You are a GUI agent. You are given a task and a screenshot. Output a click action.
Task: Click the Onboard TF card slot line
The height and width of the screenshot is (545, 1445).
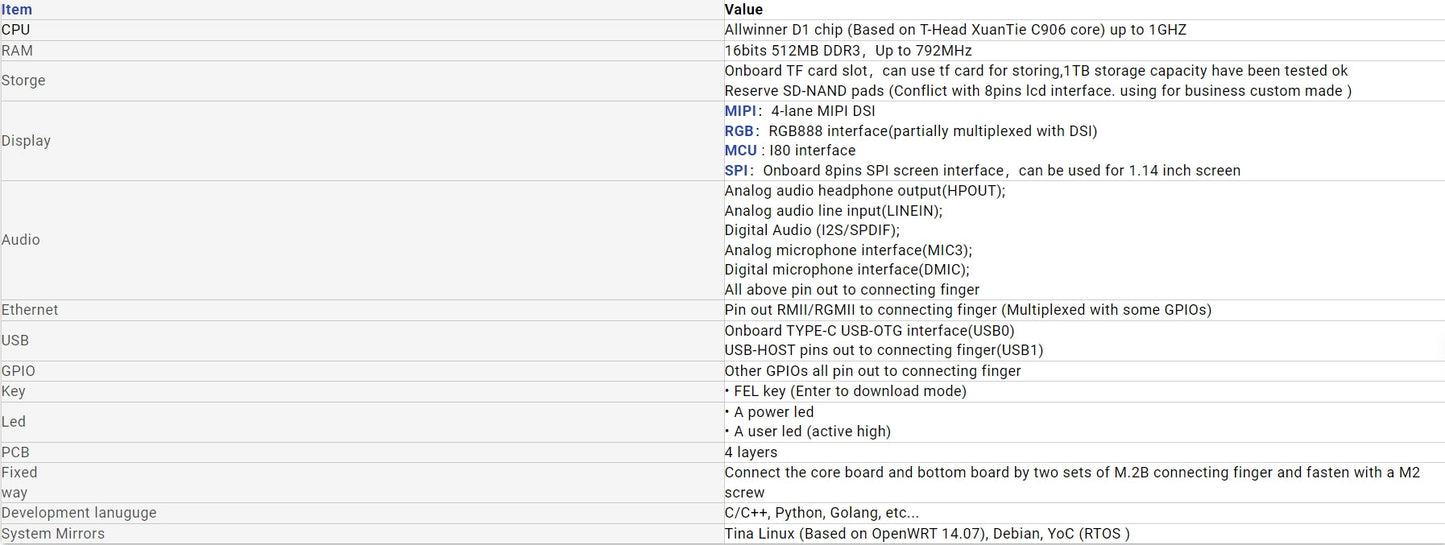(x=1036, y=71)
